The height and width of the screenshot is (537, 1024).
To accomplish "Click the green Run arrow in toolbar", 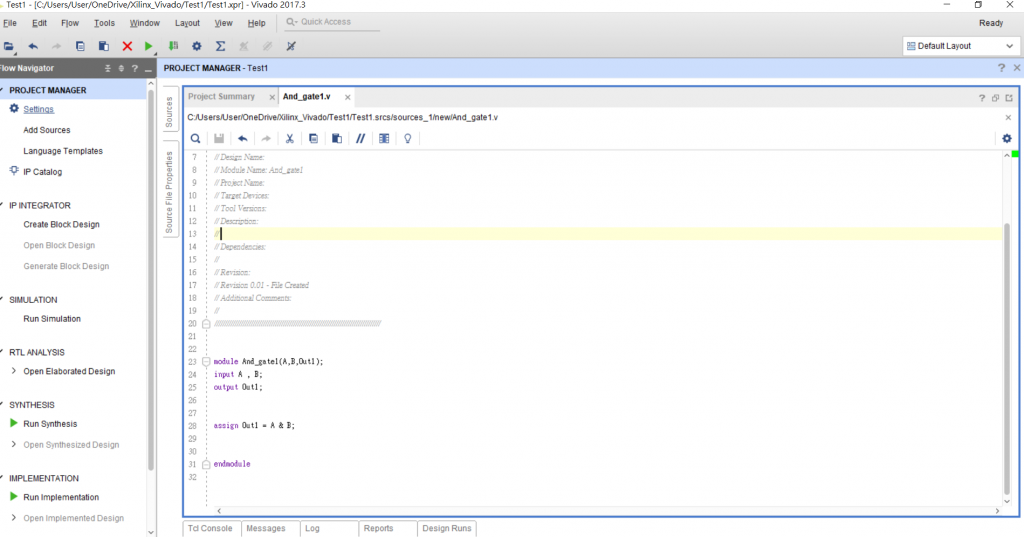I will click(149, 46).
